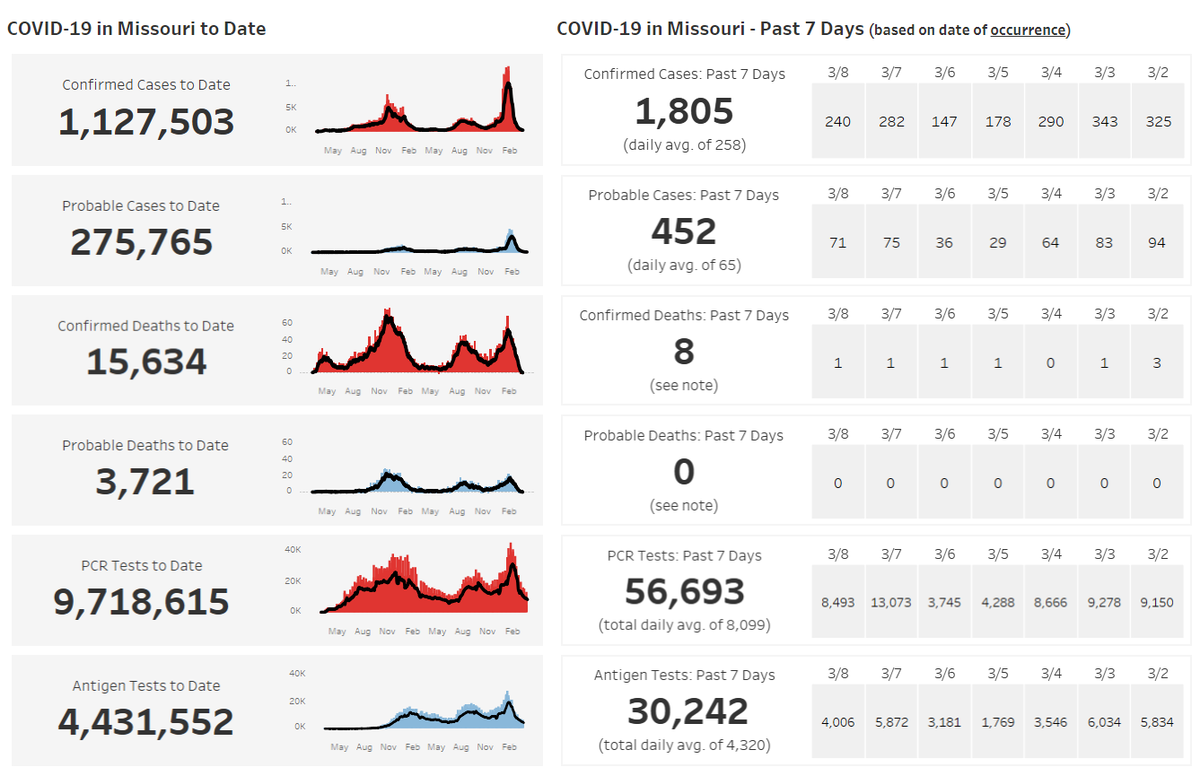Click the 3/3 antigen tests cell showing 6,034
The image size is (1200, 776).
point(1104,722)
